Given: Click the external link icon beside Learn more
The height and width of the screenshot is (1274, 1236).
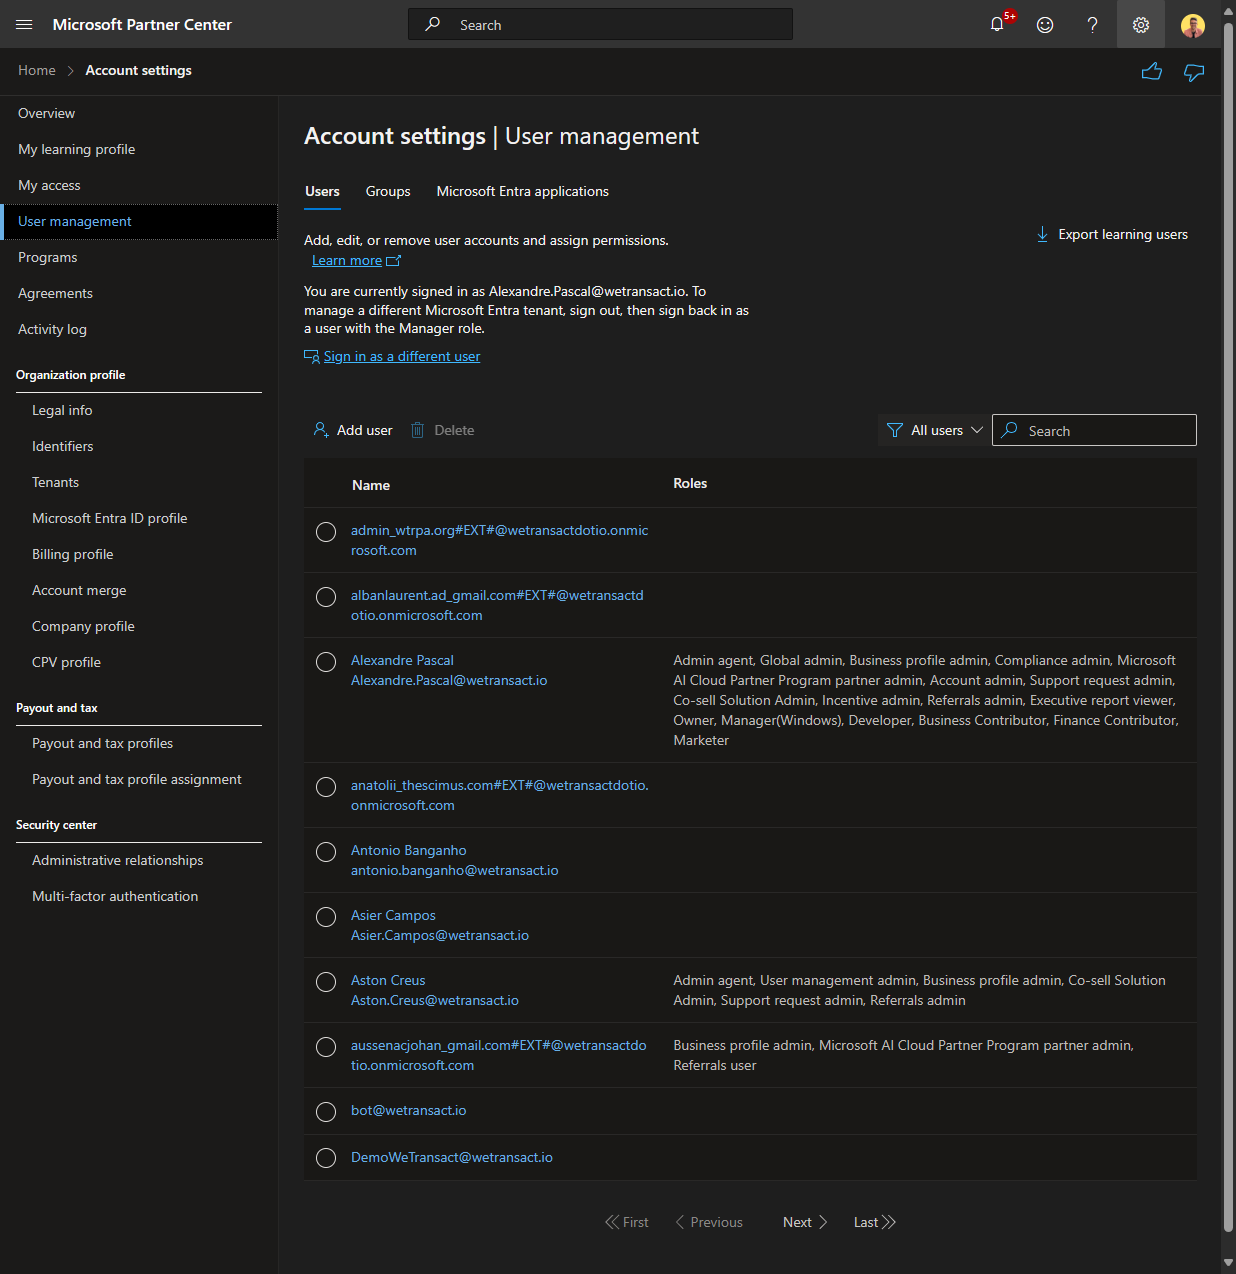Looking at the screenshot, I should [394, 261].
